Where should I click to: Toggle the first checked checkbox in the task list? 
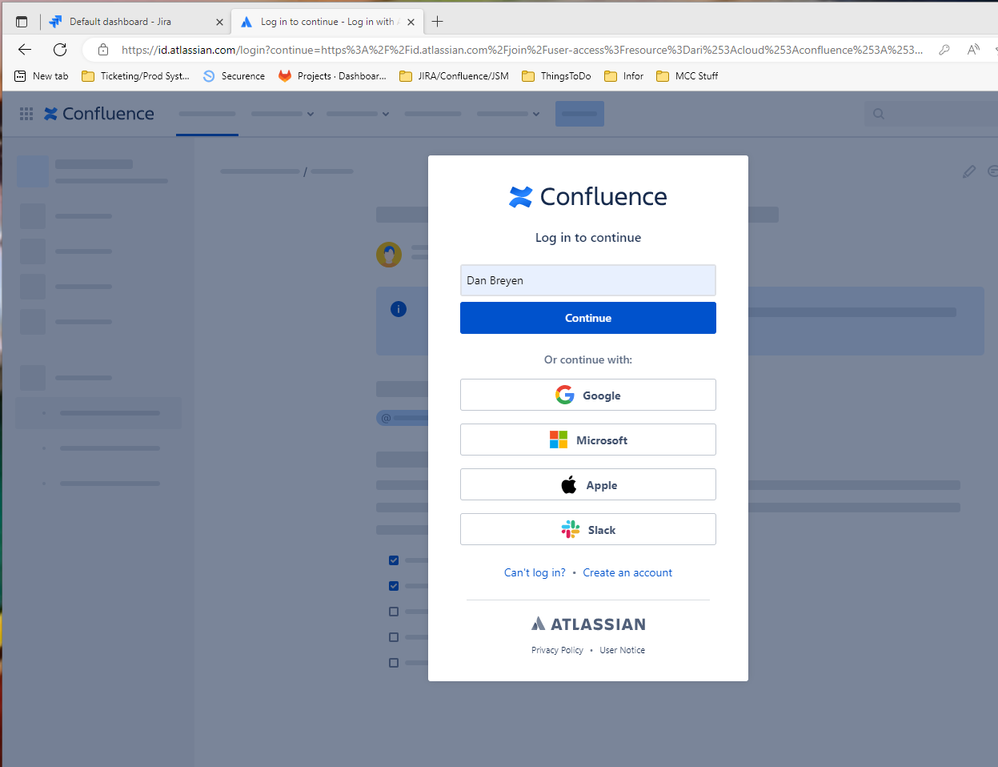click(394, 560)
